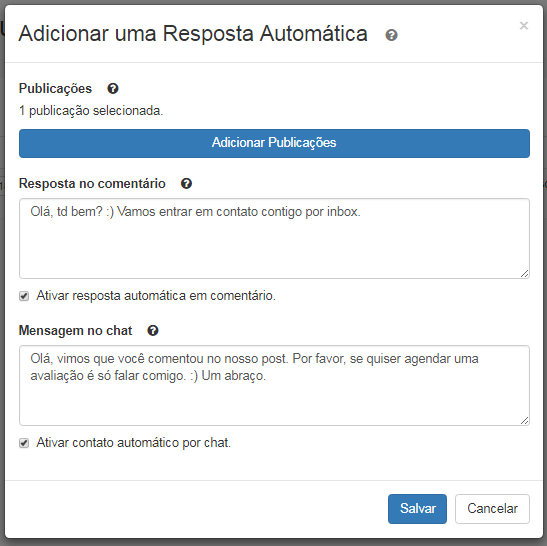Close the dialog with the X icon

[x=524, y=25]
